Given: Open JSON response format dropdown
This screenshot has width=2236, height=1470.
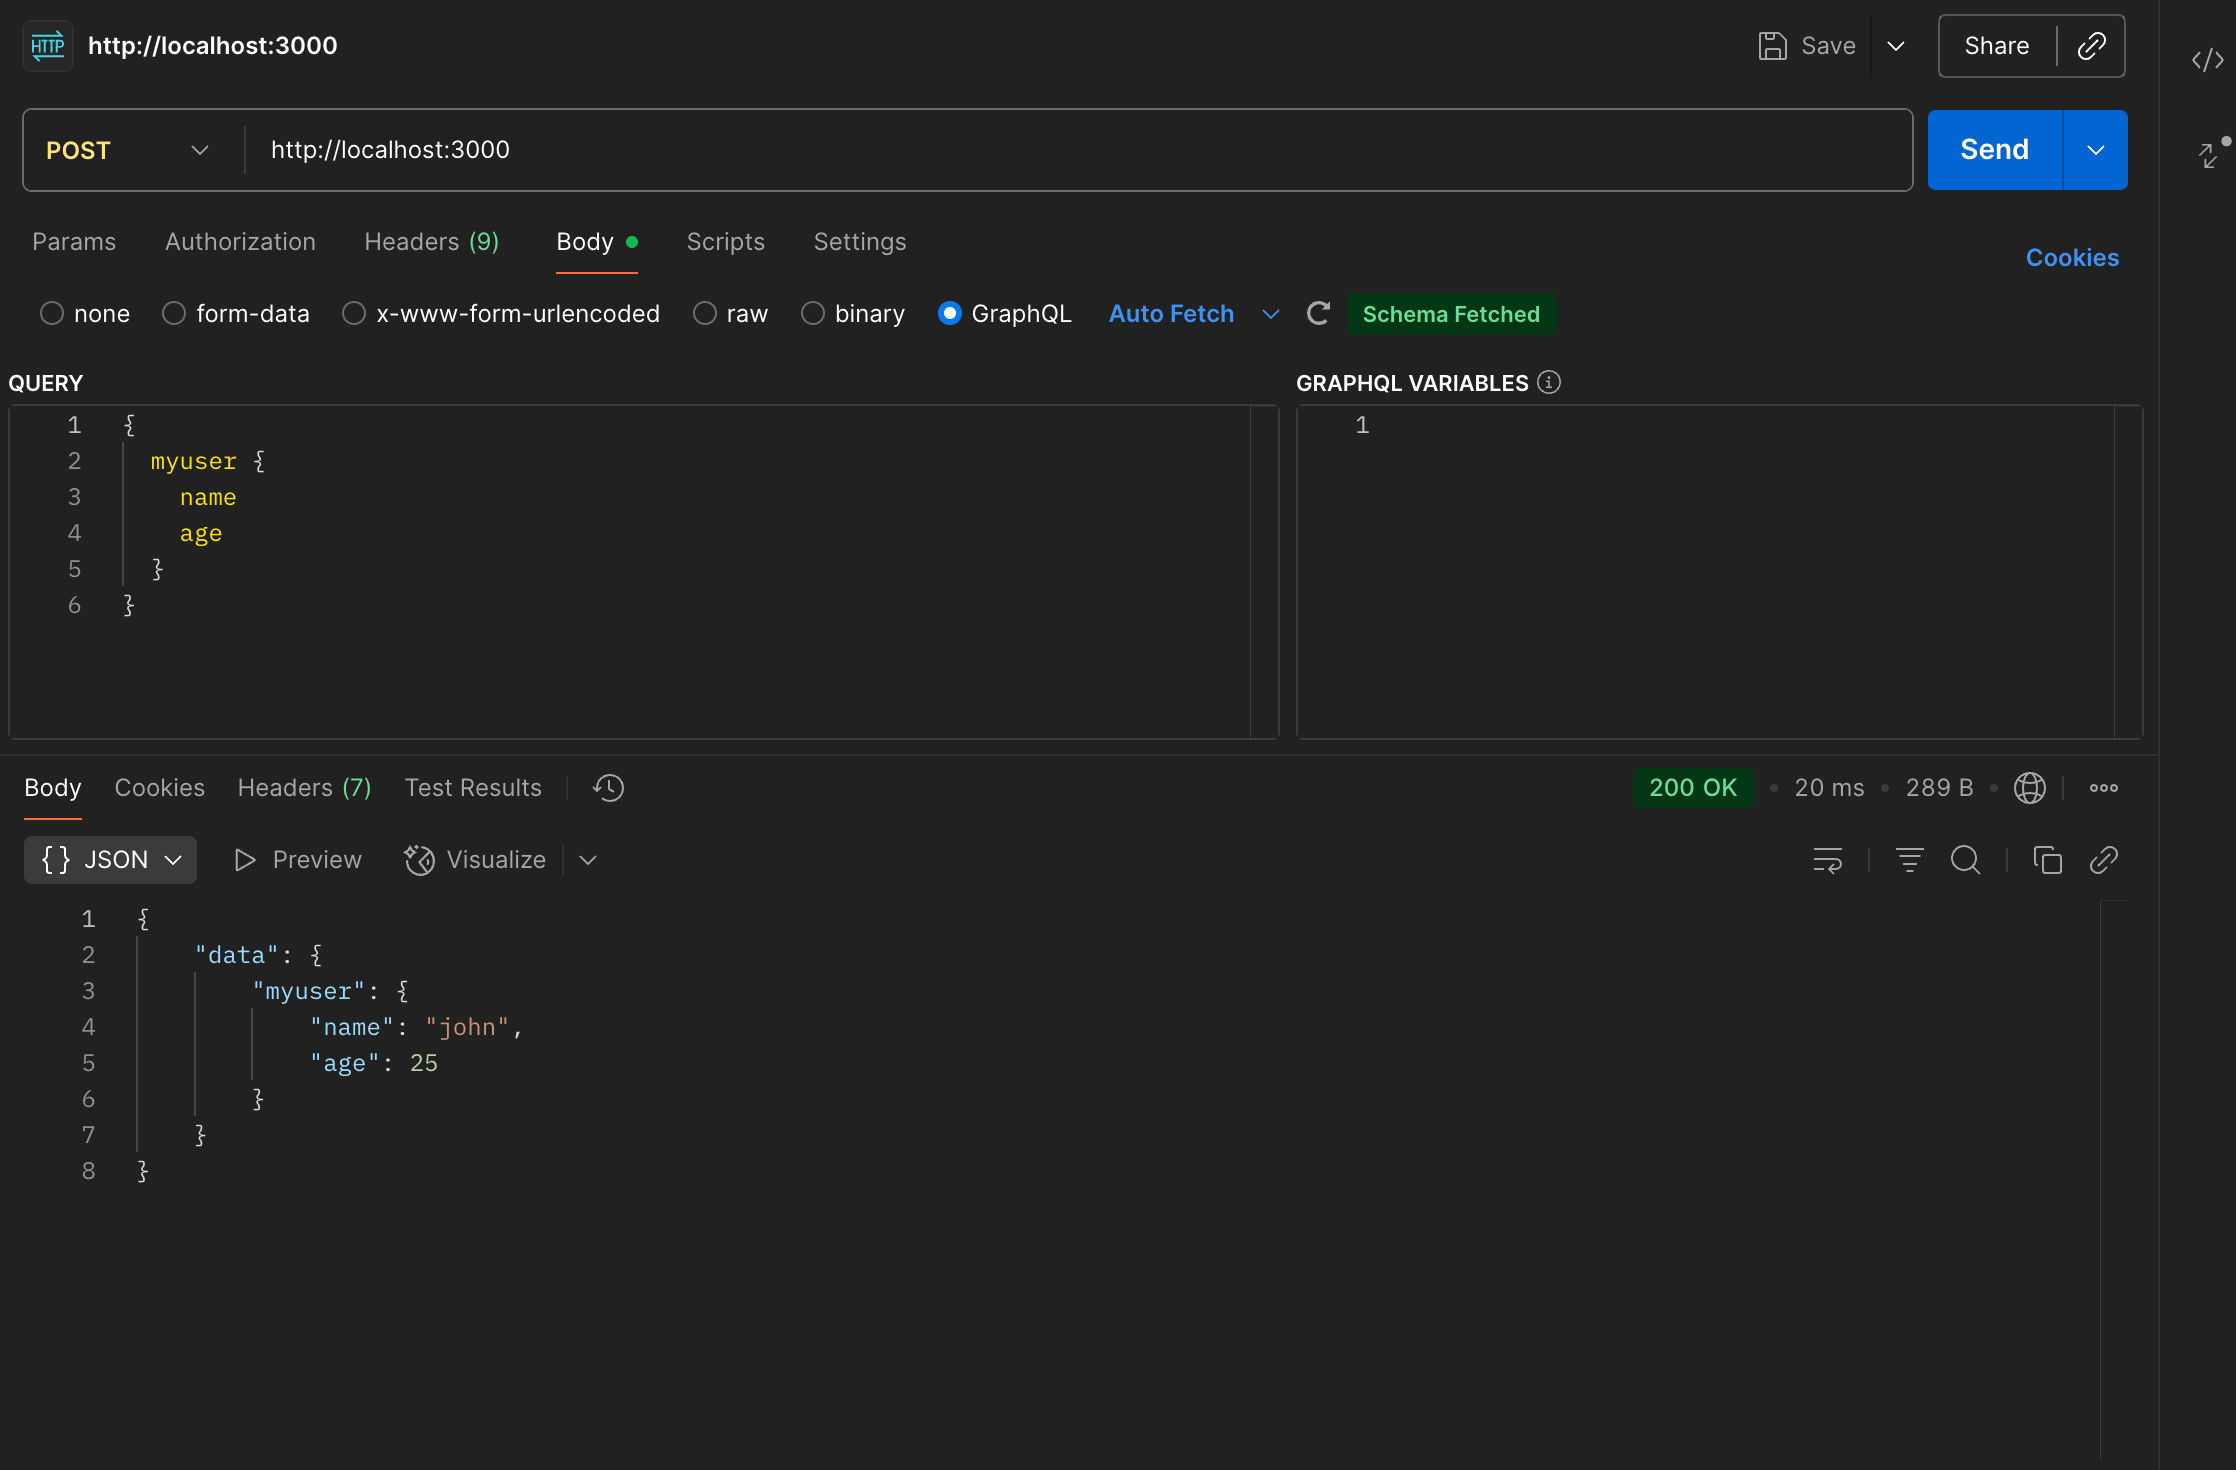Looking at the screenshot, I should pos(110,860).
